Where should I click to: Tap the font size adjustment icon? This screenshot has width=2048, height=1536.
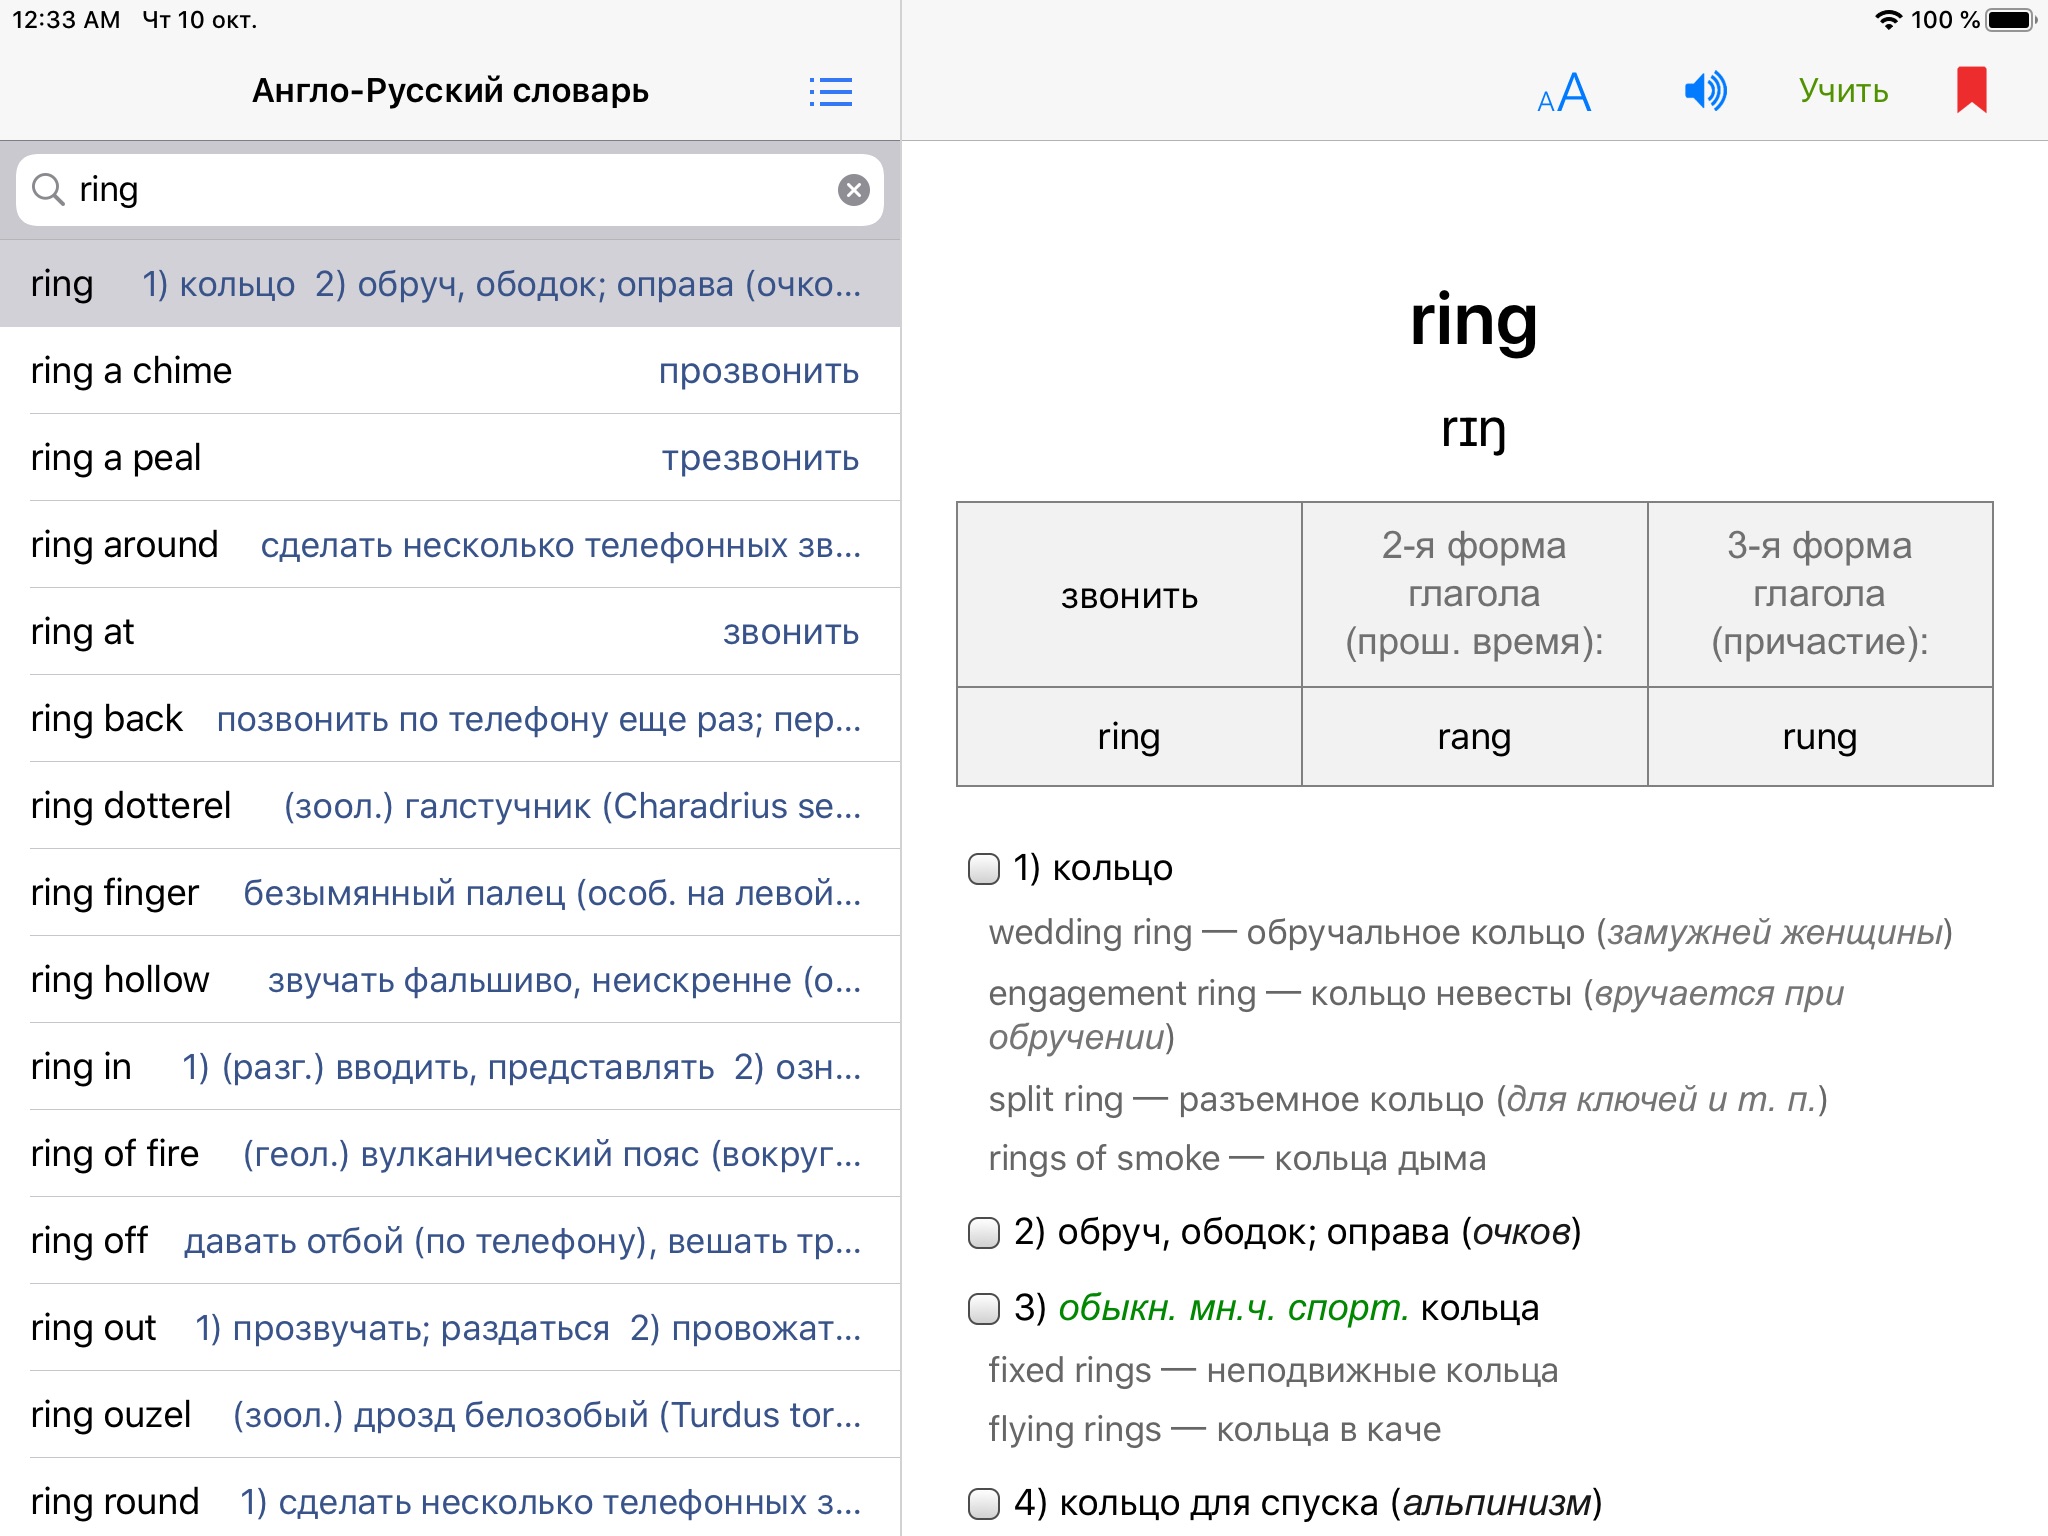point(1564,92)
